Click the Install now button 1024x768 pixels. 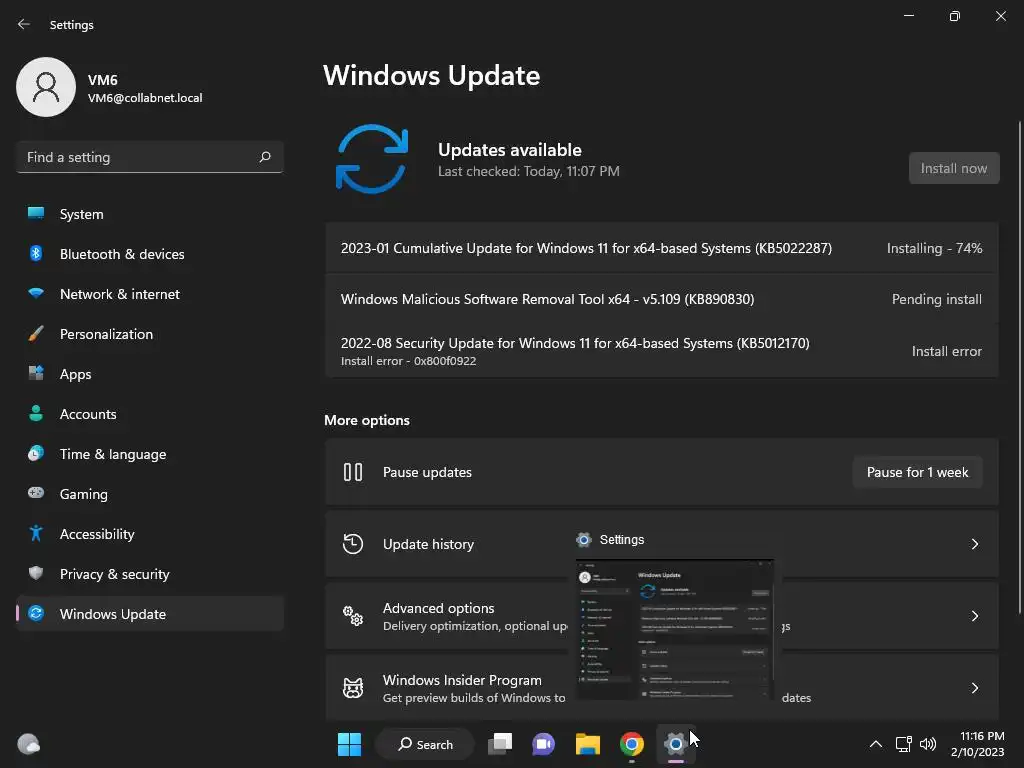pos(953,168)
